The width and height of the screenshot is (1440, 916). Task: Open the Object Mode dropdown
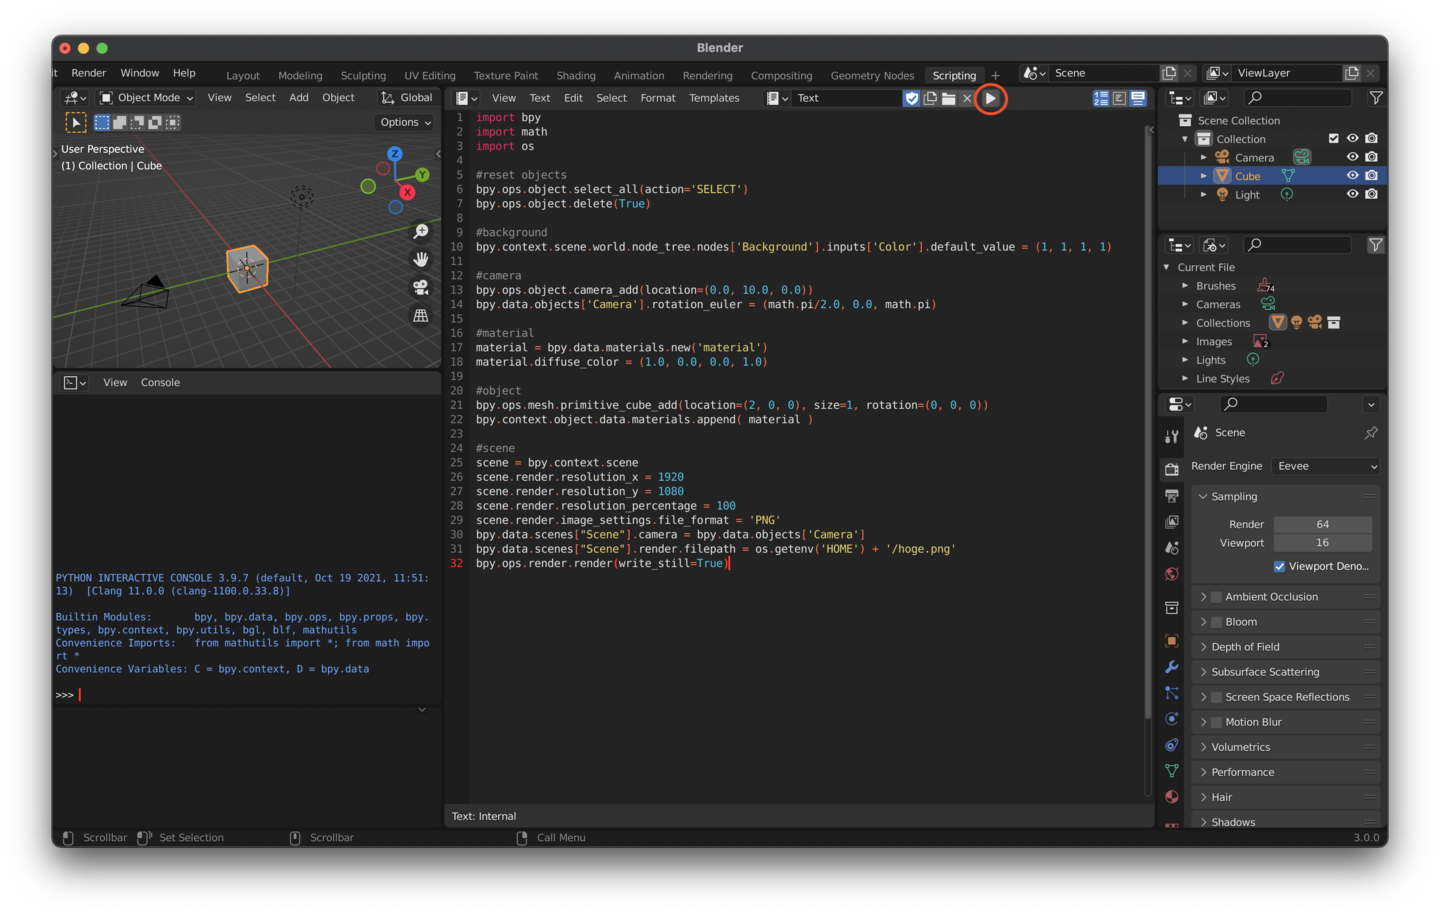[x=146, y=98]
